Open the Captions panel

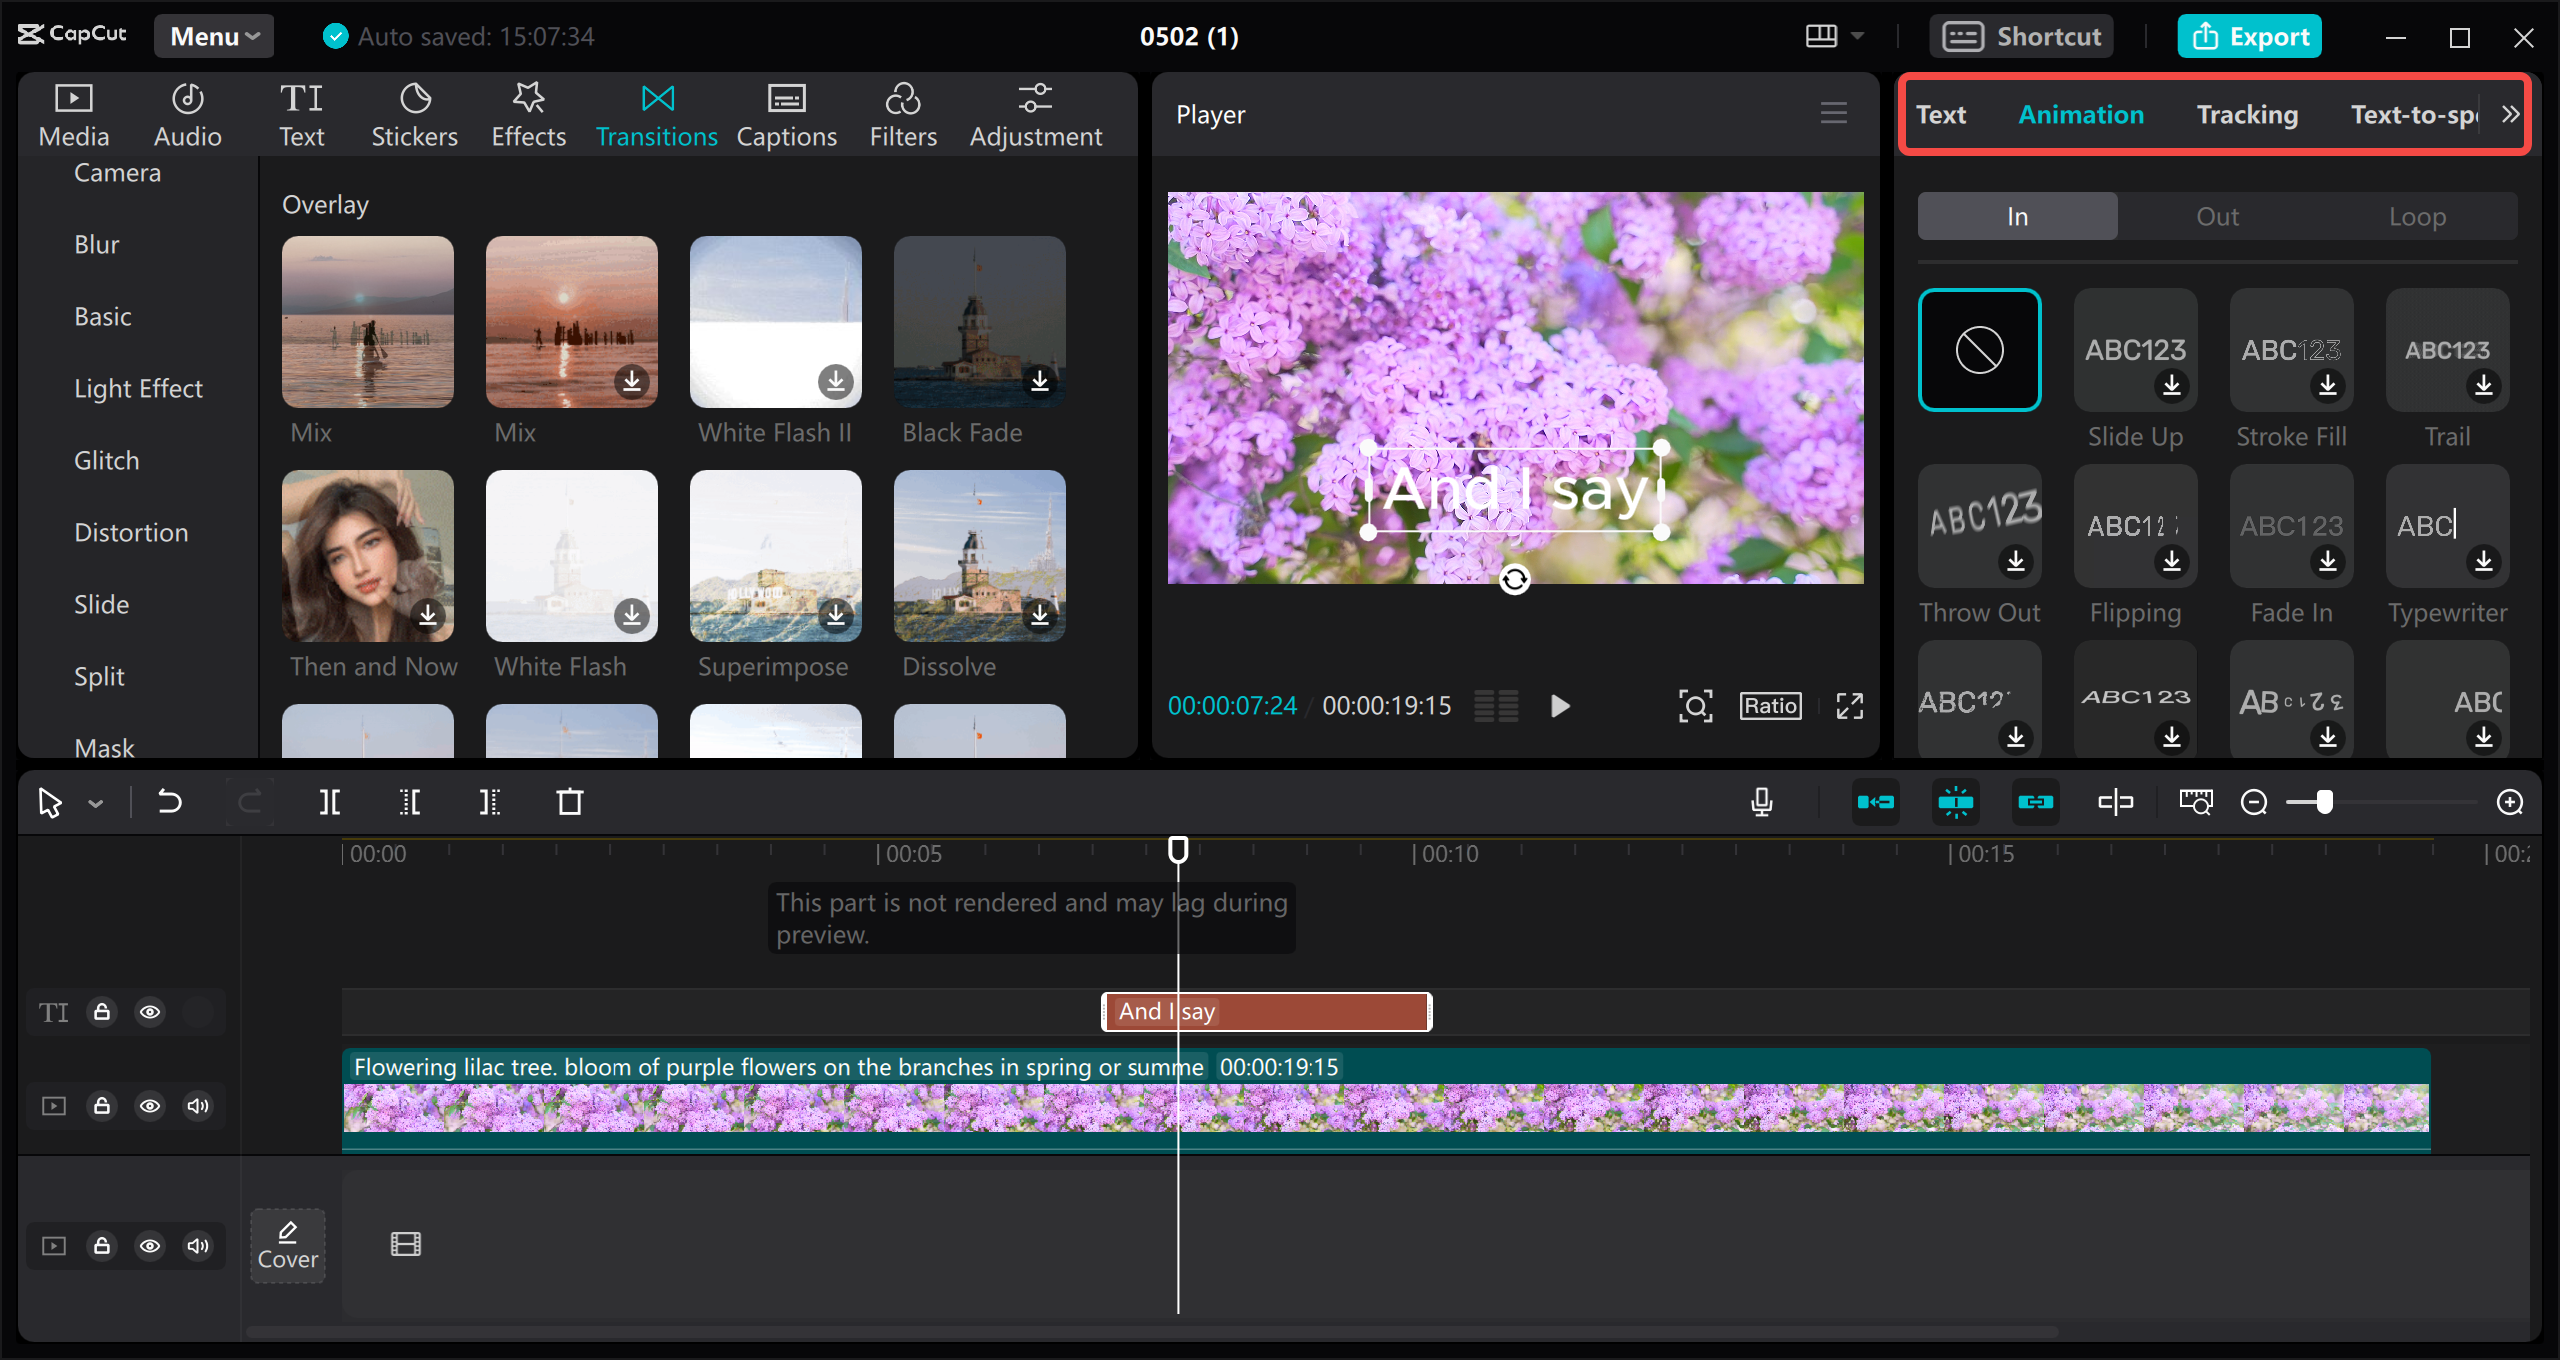coord(786,115)
